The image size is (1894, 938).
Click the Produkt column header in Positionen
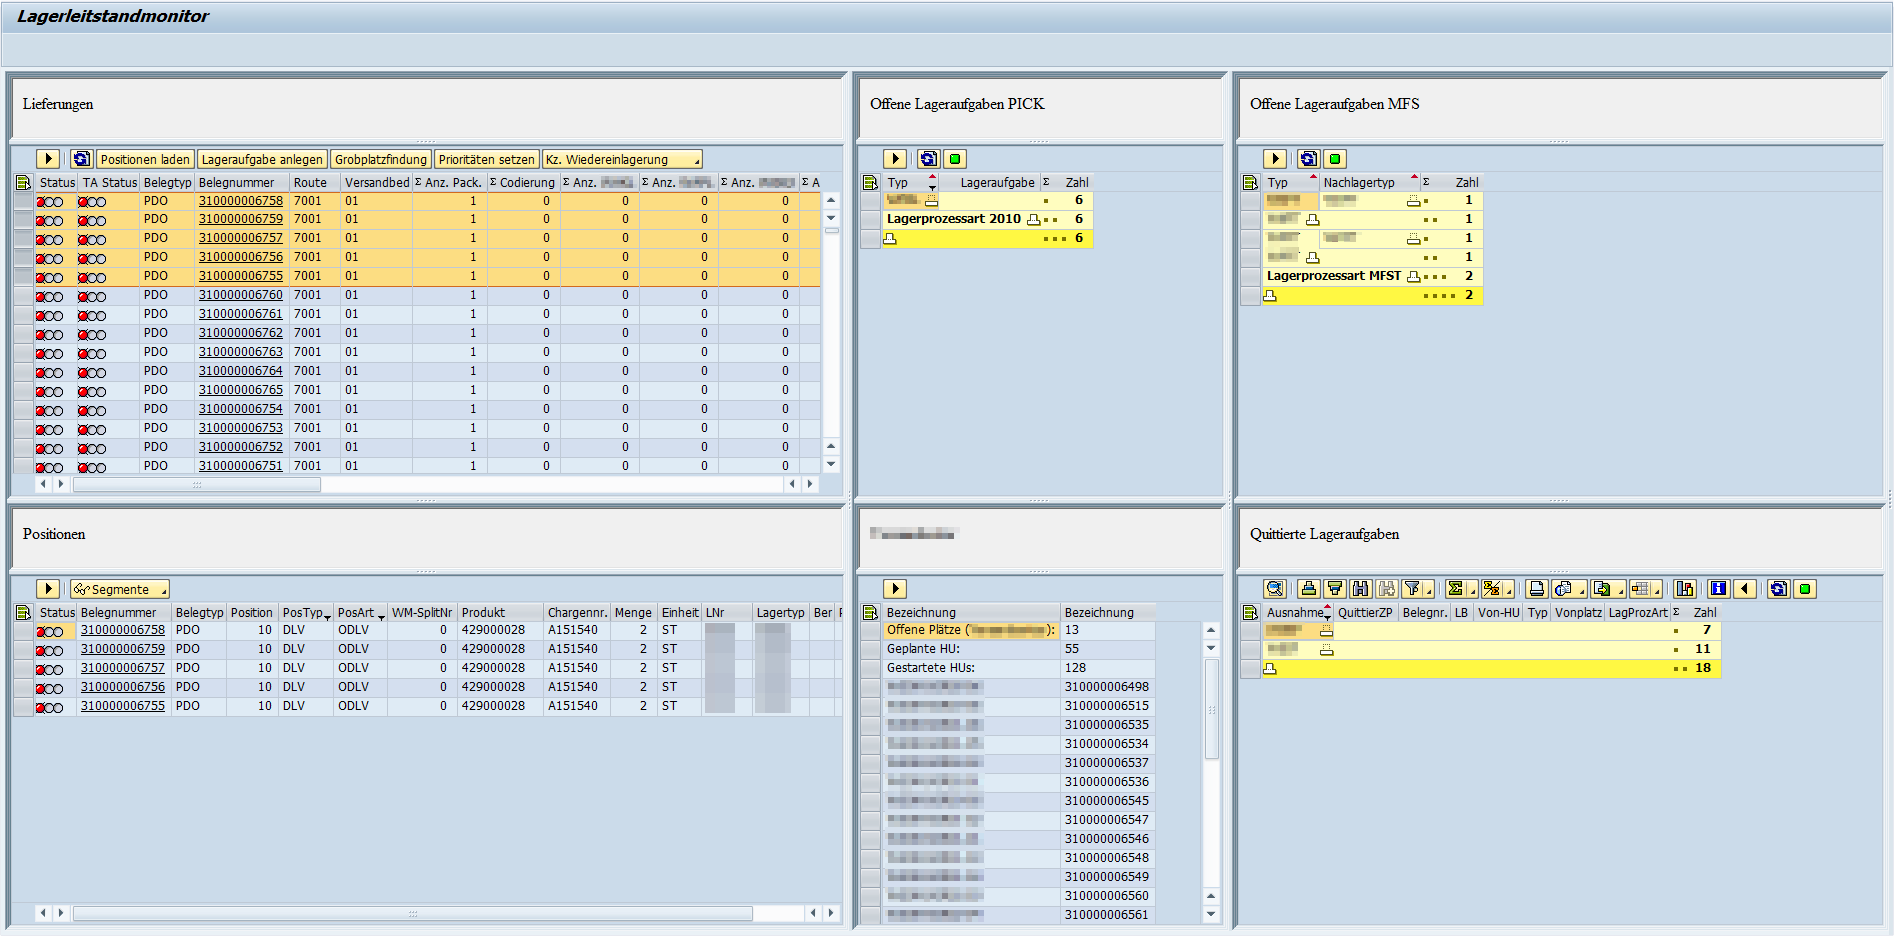(483, 613)
